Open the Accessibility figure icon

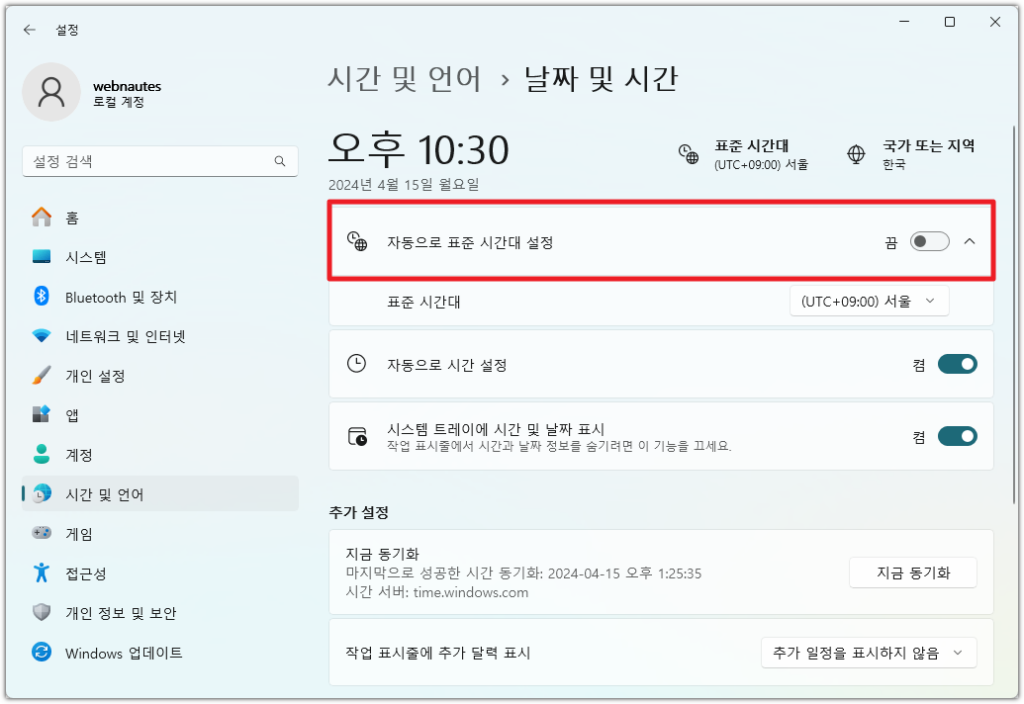(41, 573)
